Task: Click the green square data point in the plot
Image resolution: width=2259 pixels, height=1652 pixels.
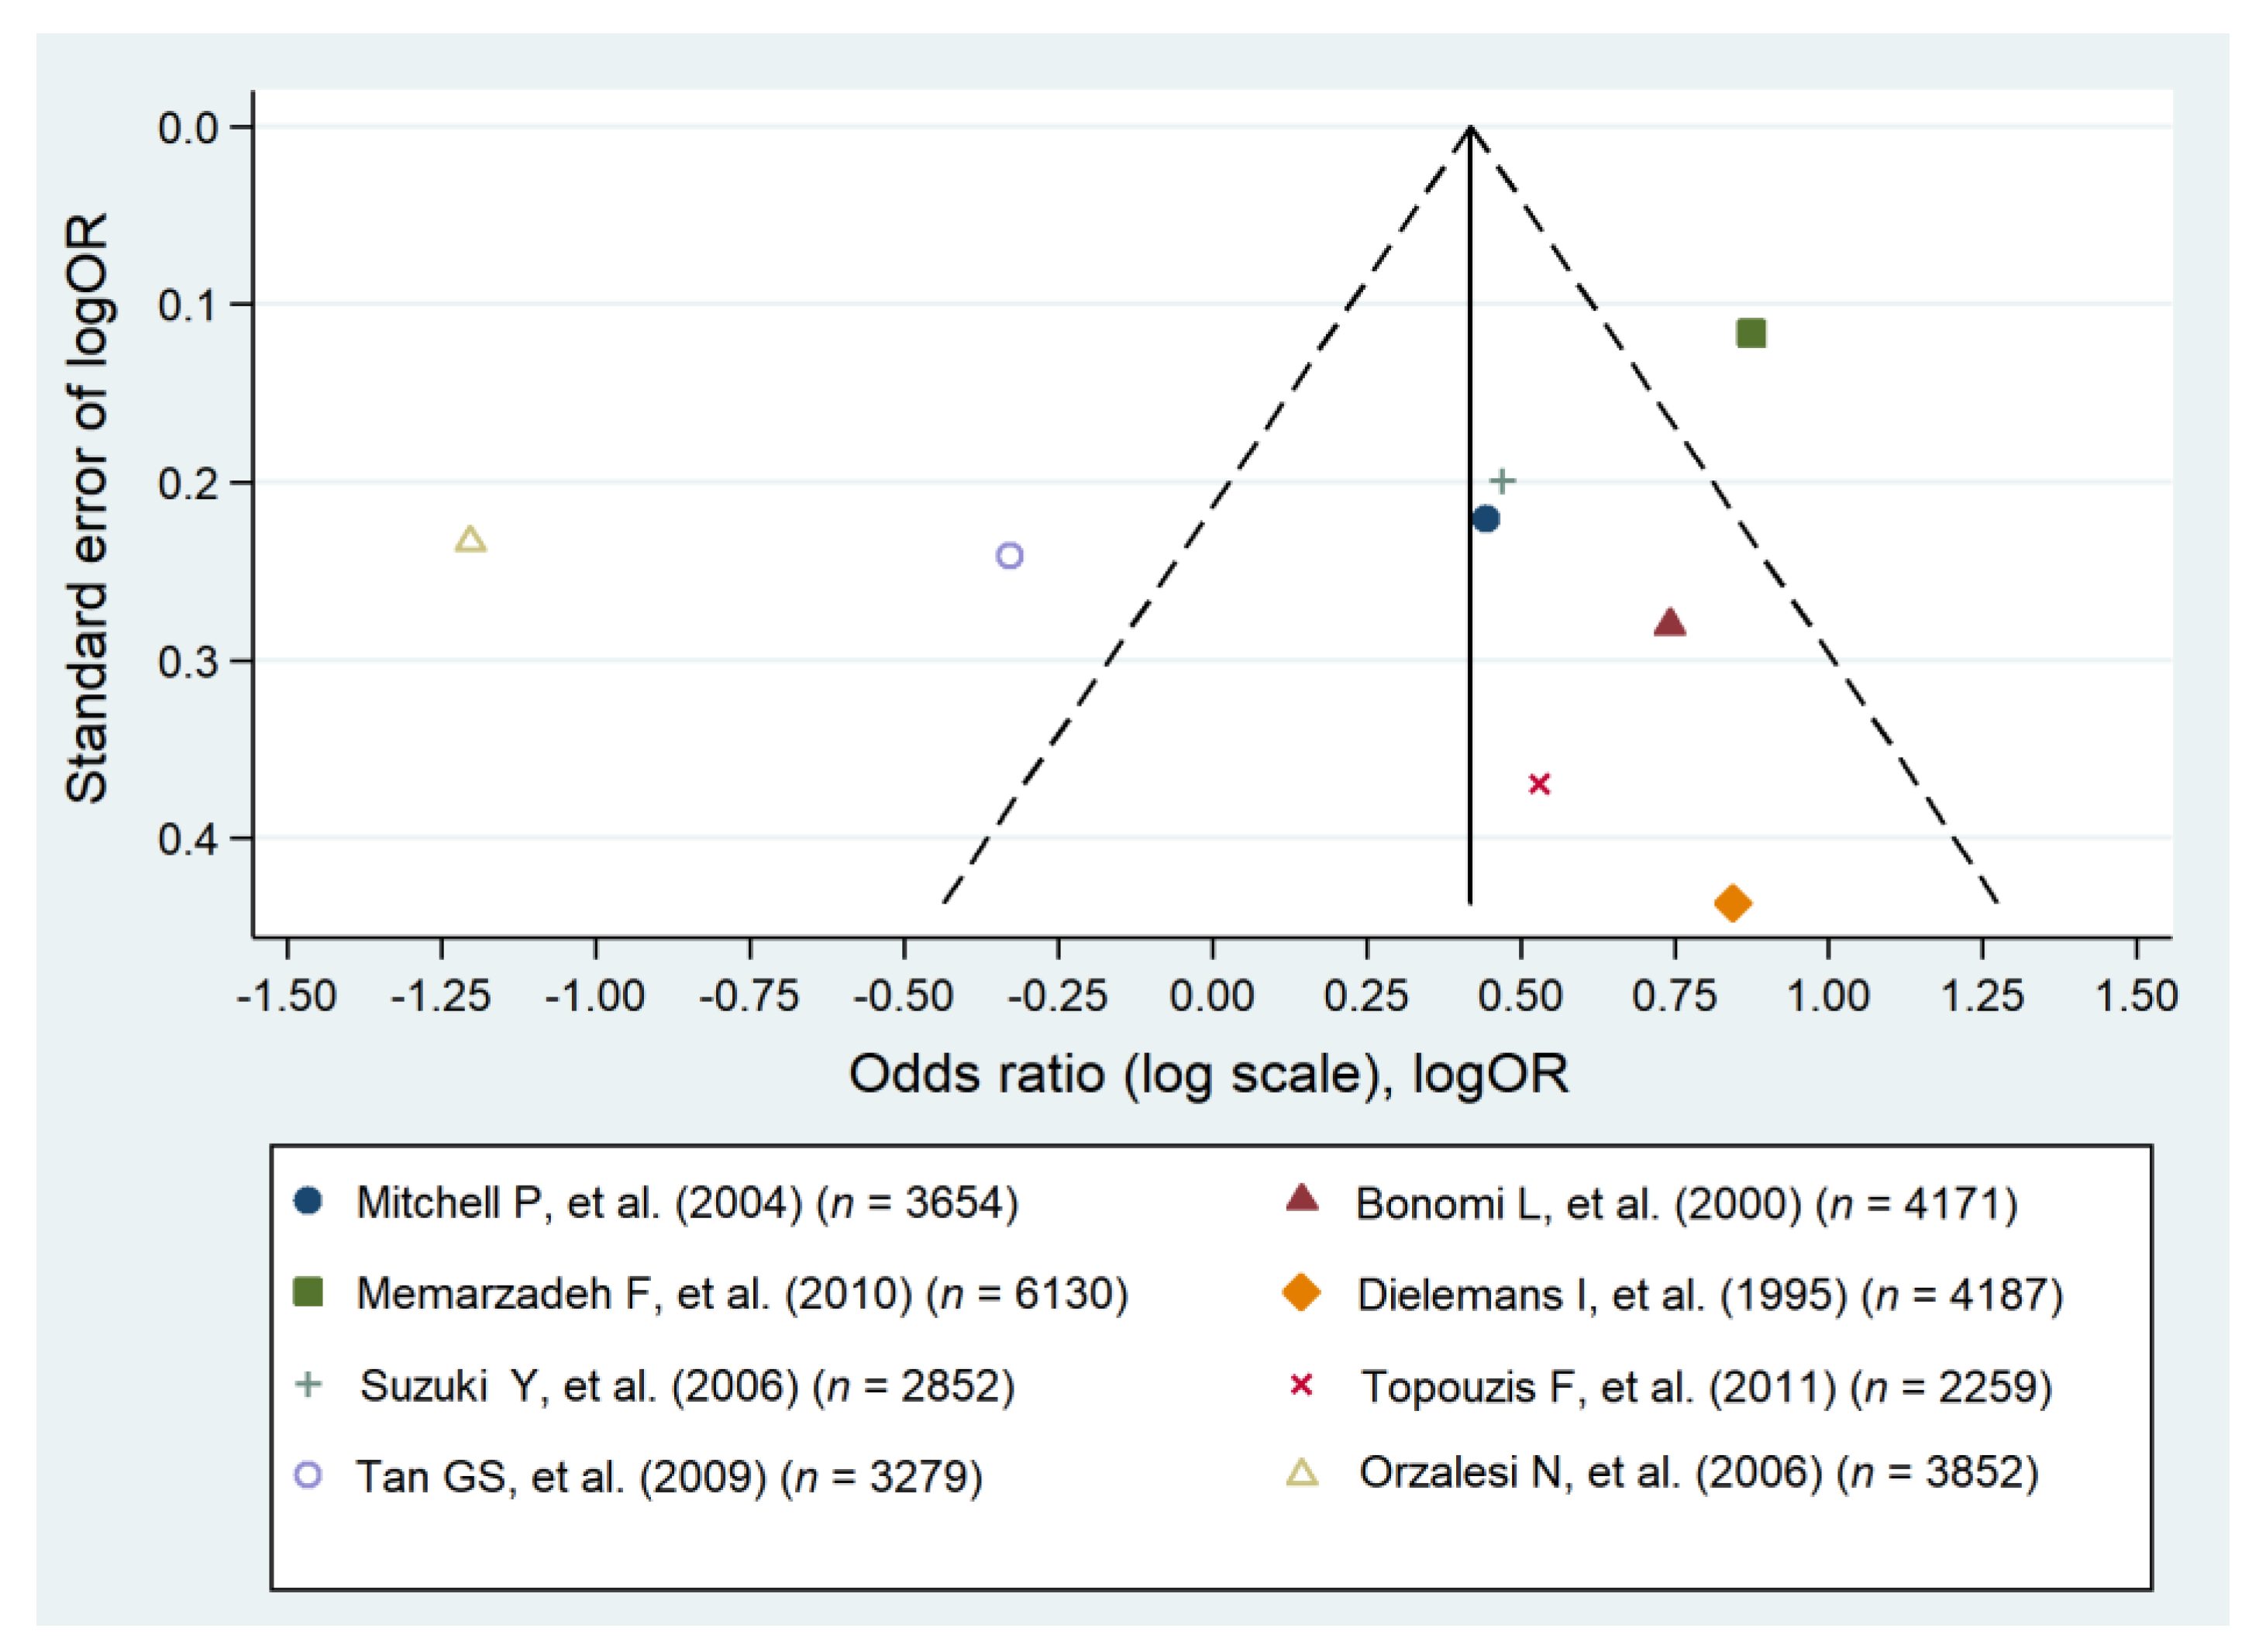Action: (x=1750, y=333)
